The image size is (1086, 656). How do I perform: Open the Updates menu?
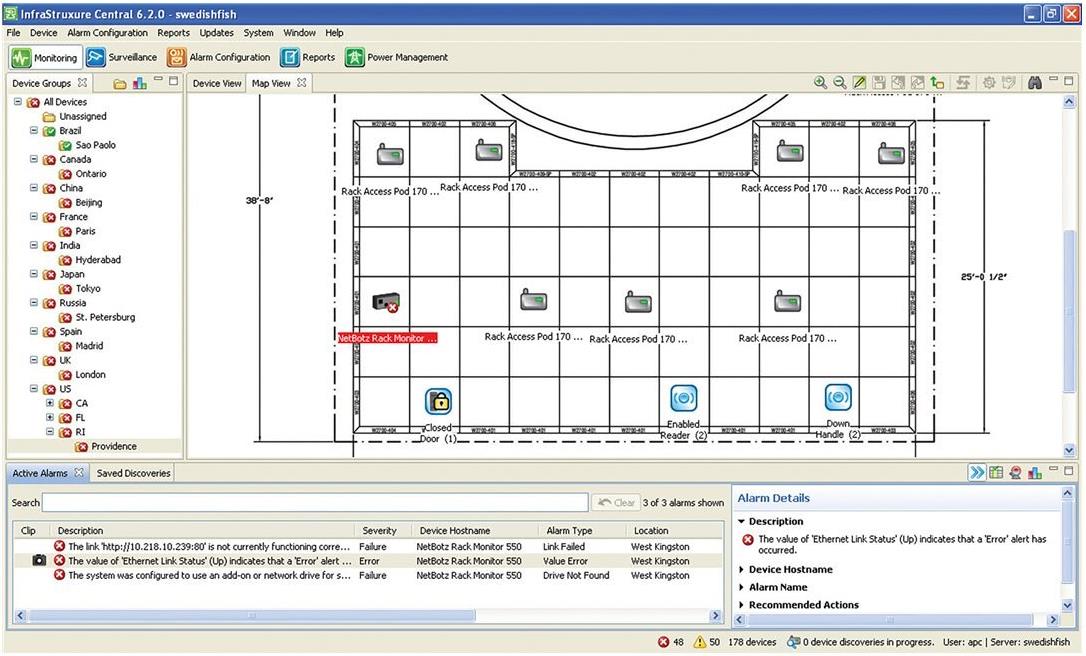click(x=217, y=33)
